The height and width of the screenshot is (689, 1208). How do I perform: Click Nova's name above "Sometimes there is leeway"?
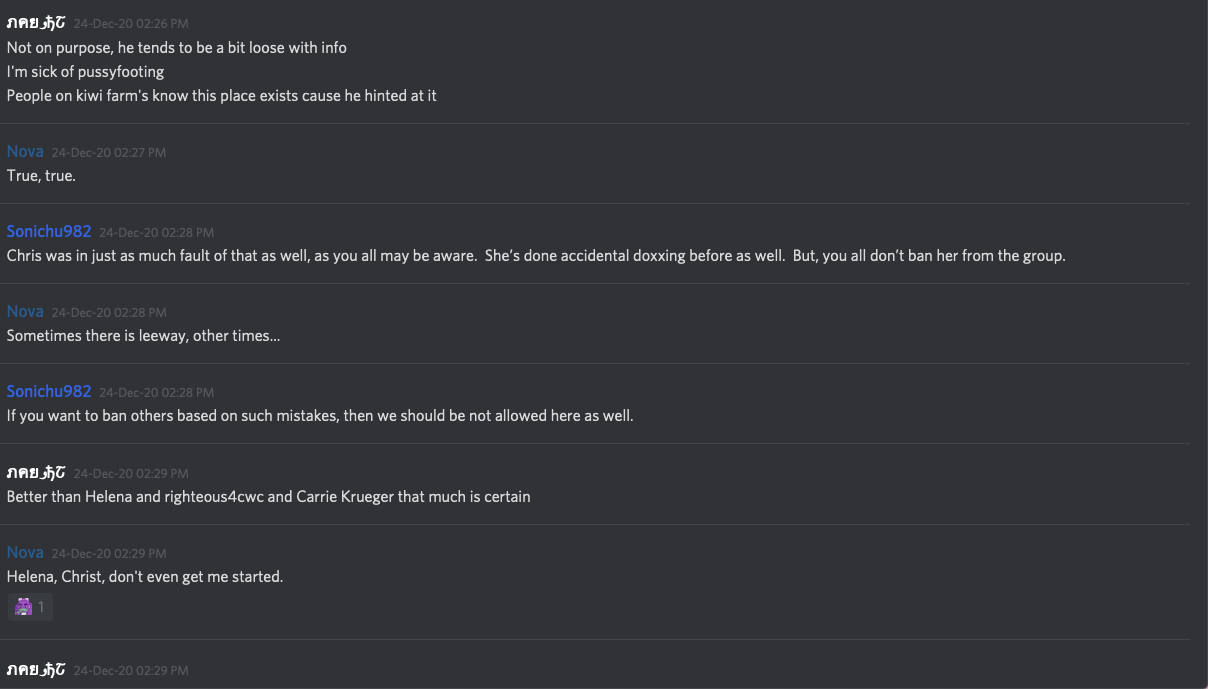(25, 312)
